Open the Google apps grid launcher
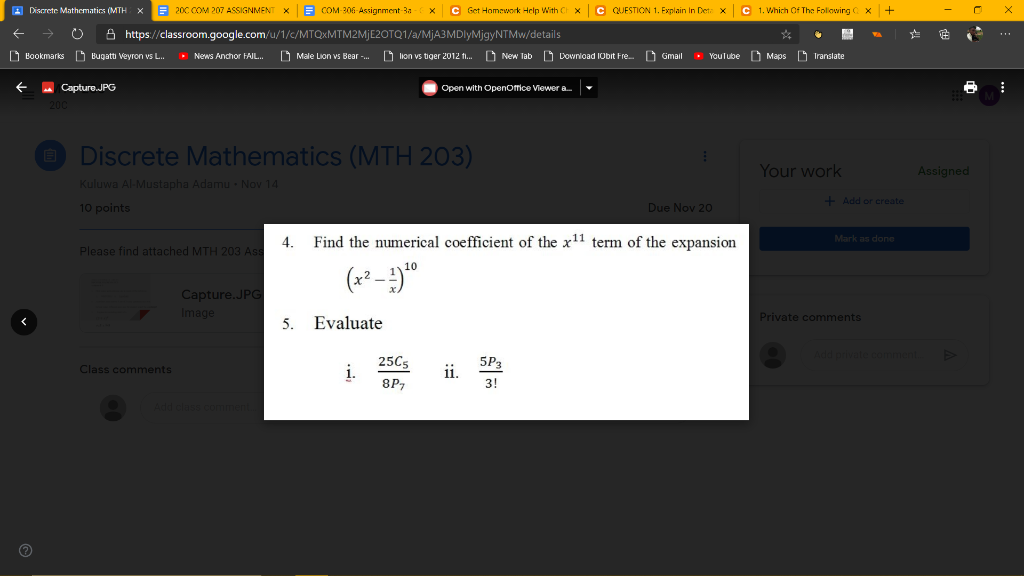Viewport: 1024px width, 576px height. (957, 95)
